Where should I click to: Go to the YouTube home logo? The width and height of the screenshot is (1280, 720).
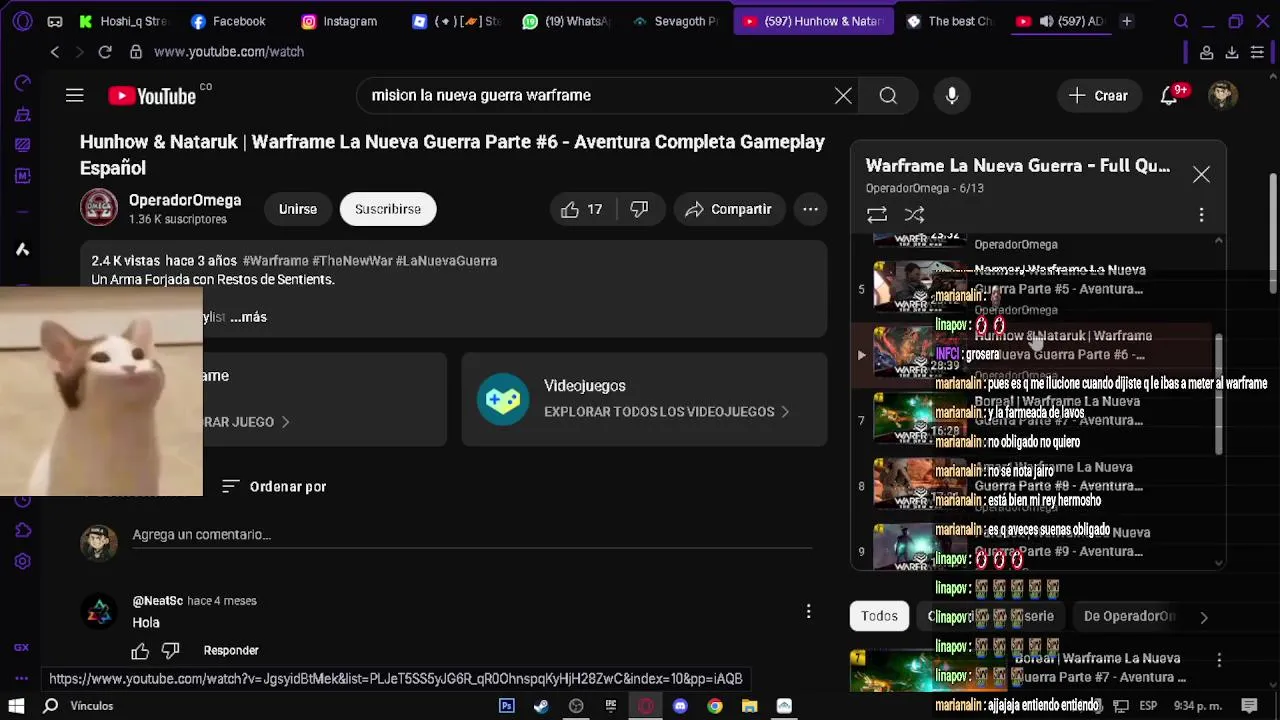[x=153, y=96]
